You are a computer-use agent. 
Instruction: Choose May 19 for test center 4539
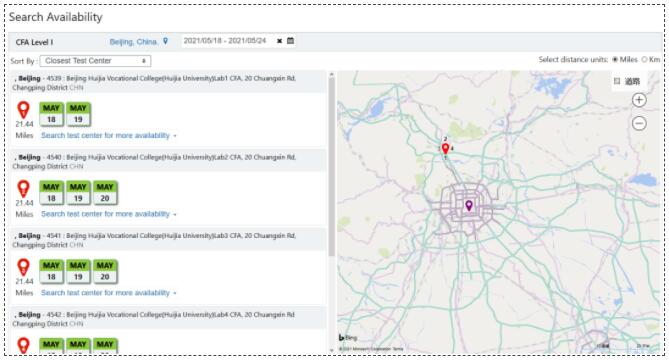click(x=78, y=114)
